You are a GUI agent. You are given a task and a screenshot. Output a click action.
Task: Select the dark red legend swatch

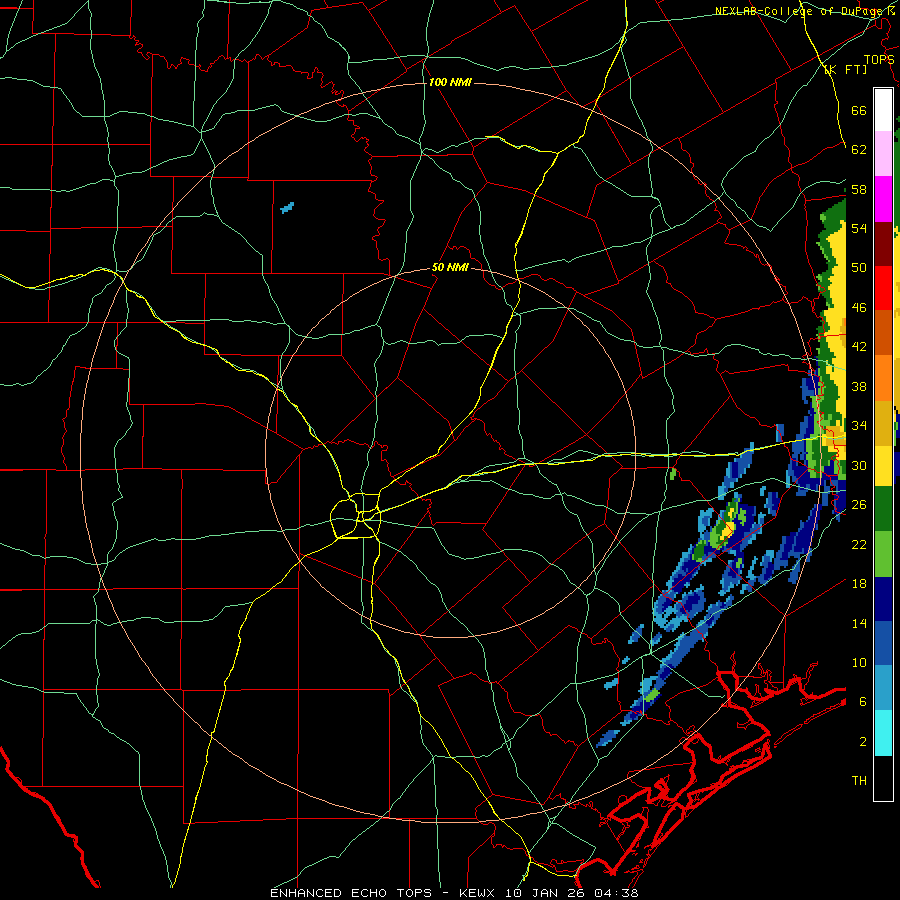click(883, 243)
